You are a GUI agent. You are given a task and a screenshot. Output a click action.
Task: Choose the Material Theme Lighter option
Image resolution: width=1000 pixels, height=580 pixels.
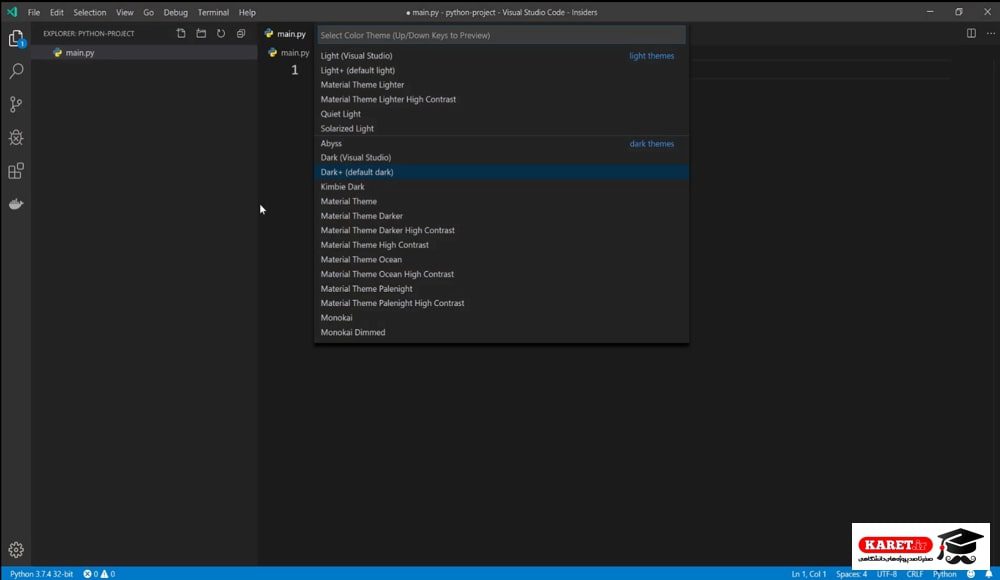pyautogui.click(x=501, y=85)
